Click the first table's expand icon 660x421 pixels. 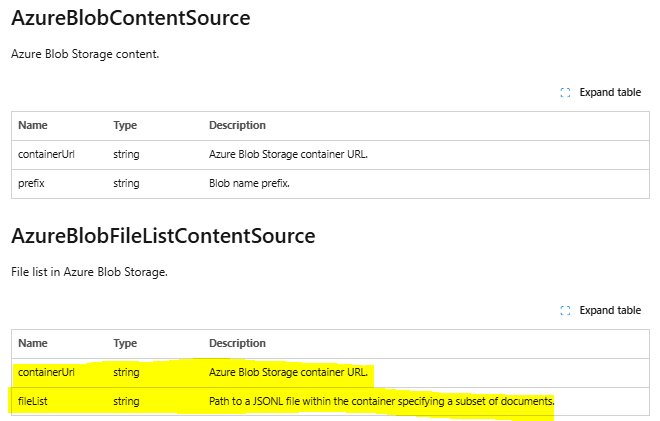pos(565,93)
